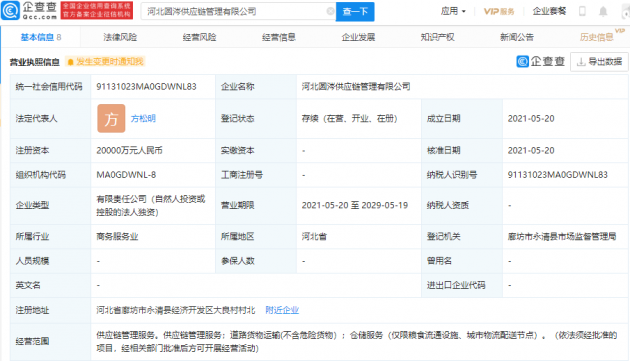Viewport: 630px width, 361px height.
Task: Switch to 历史信息 tab
Action: point(596,37)
